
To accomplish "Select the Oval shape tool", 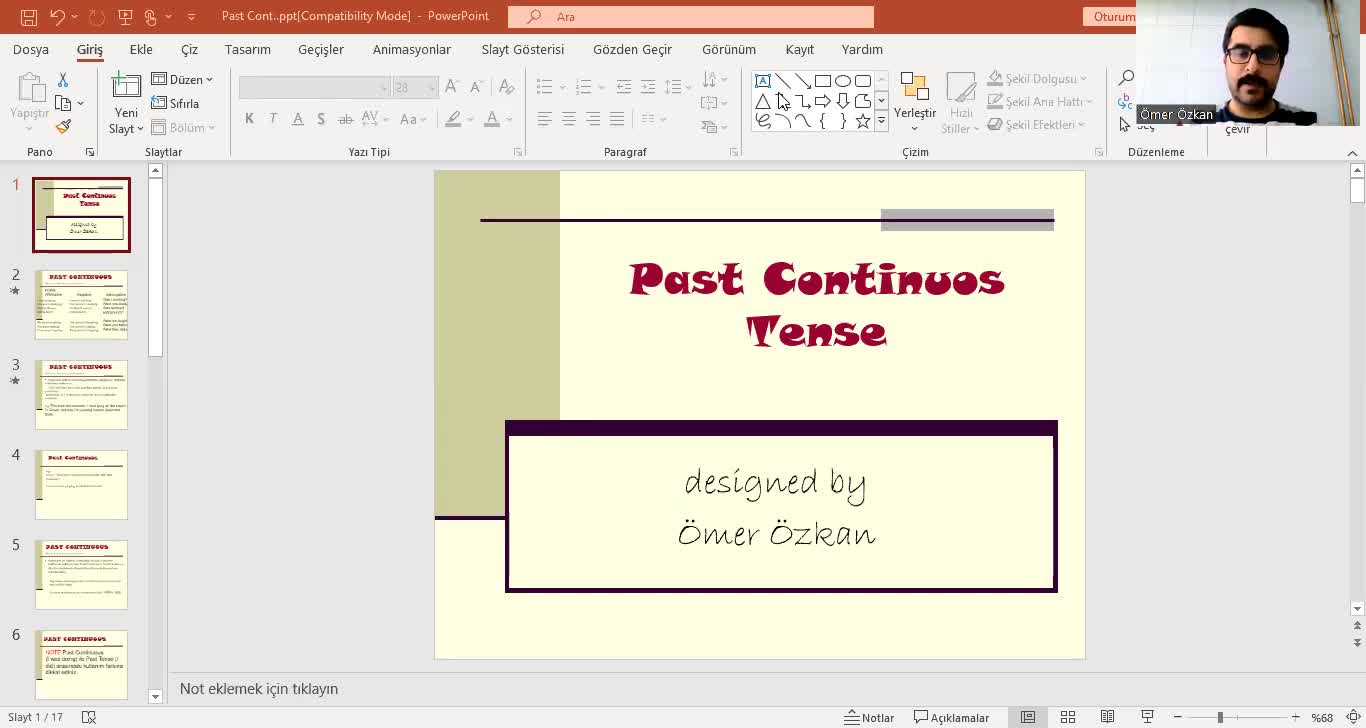I will (x=843, y=81).
